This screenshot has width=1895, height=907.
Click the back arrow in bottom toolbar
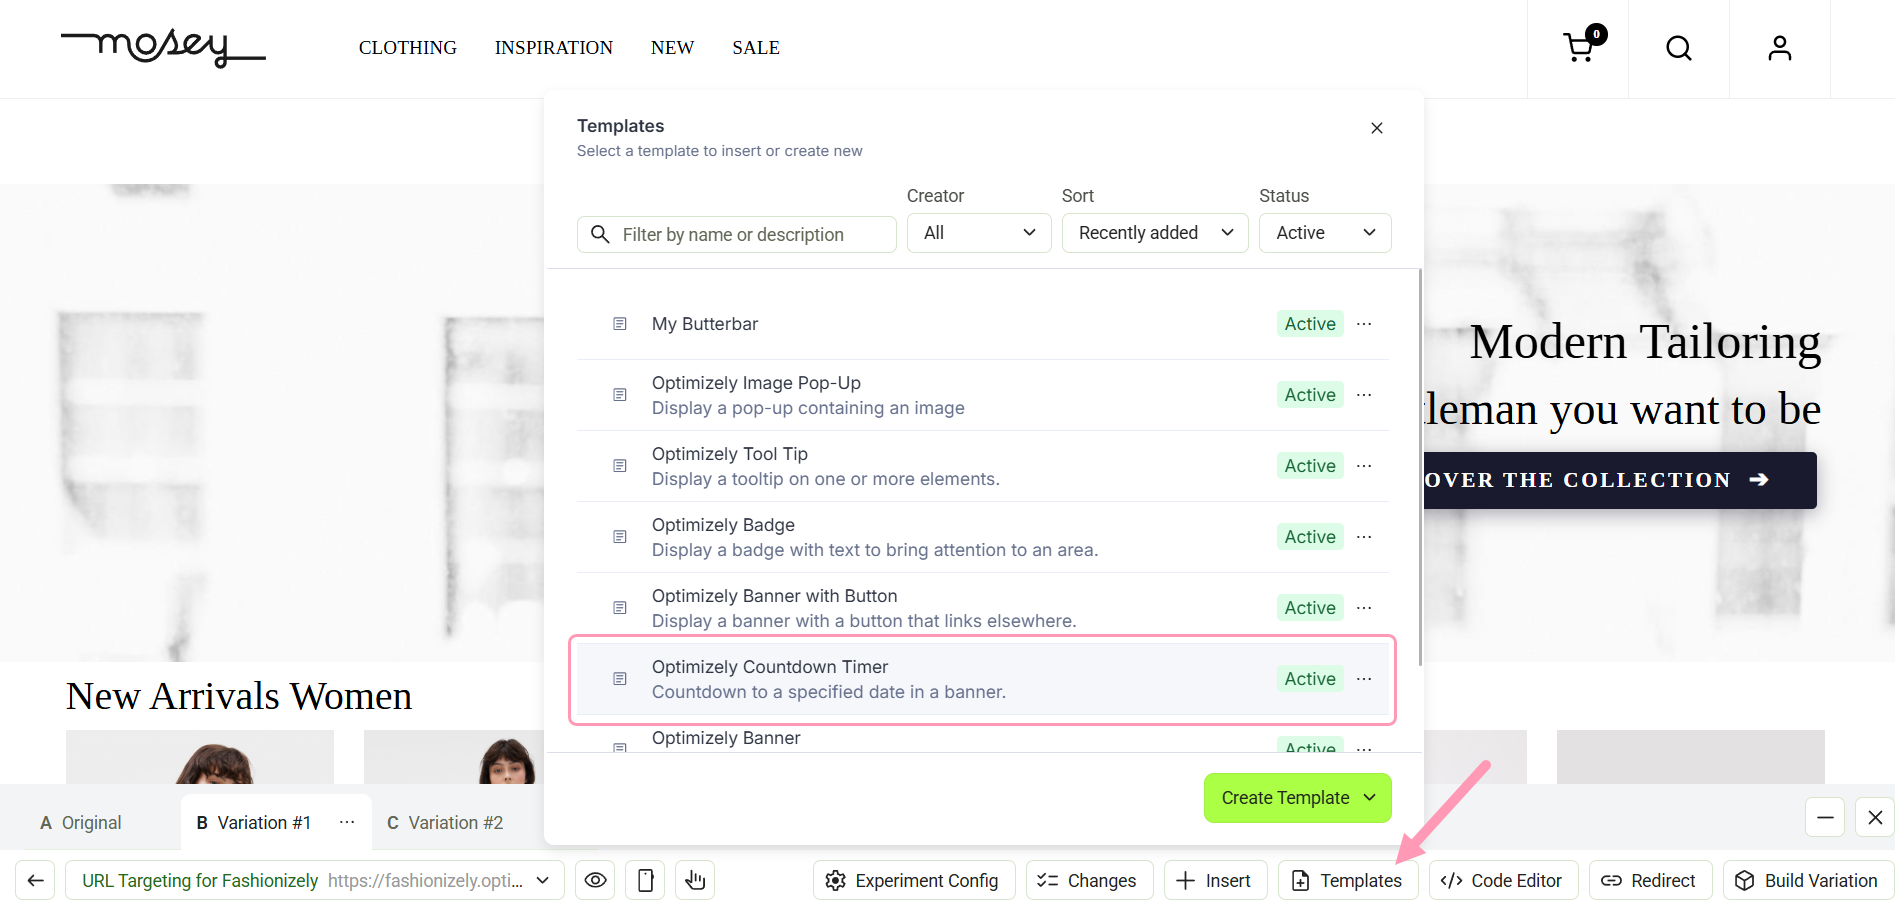tap(35, 880)
